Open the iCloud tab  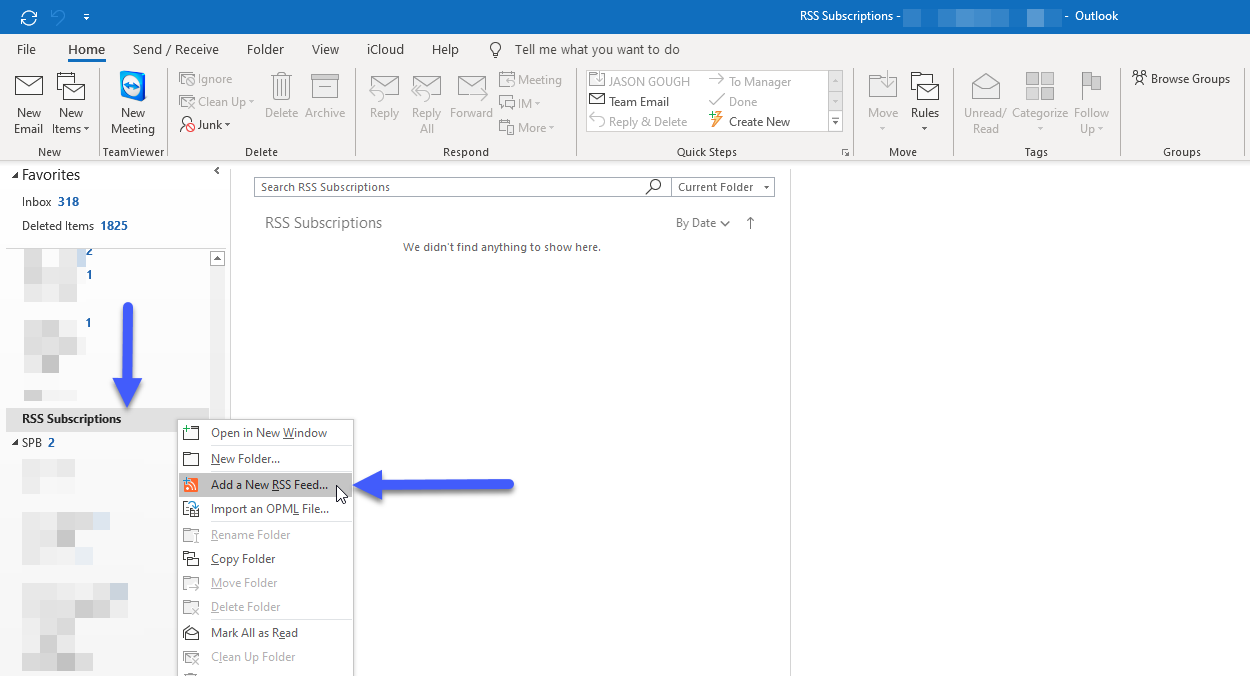tap(385, 49)
